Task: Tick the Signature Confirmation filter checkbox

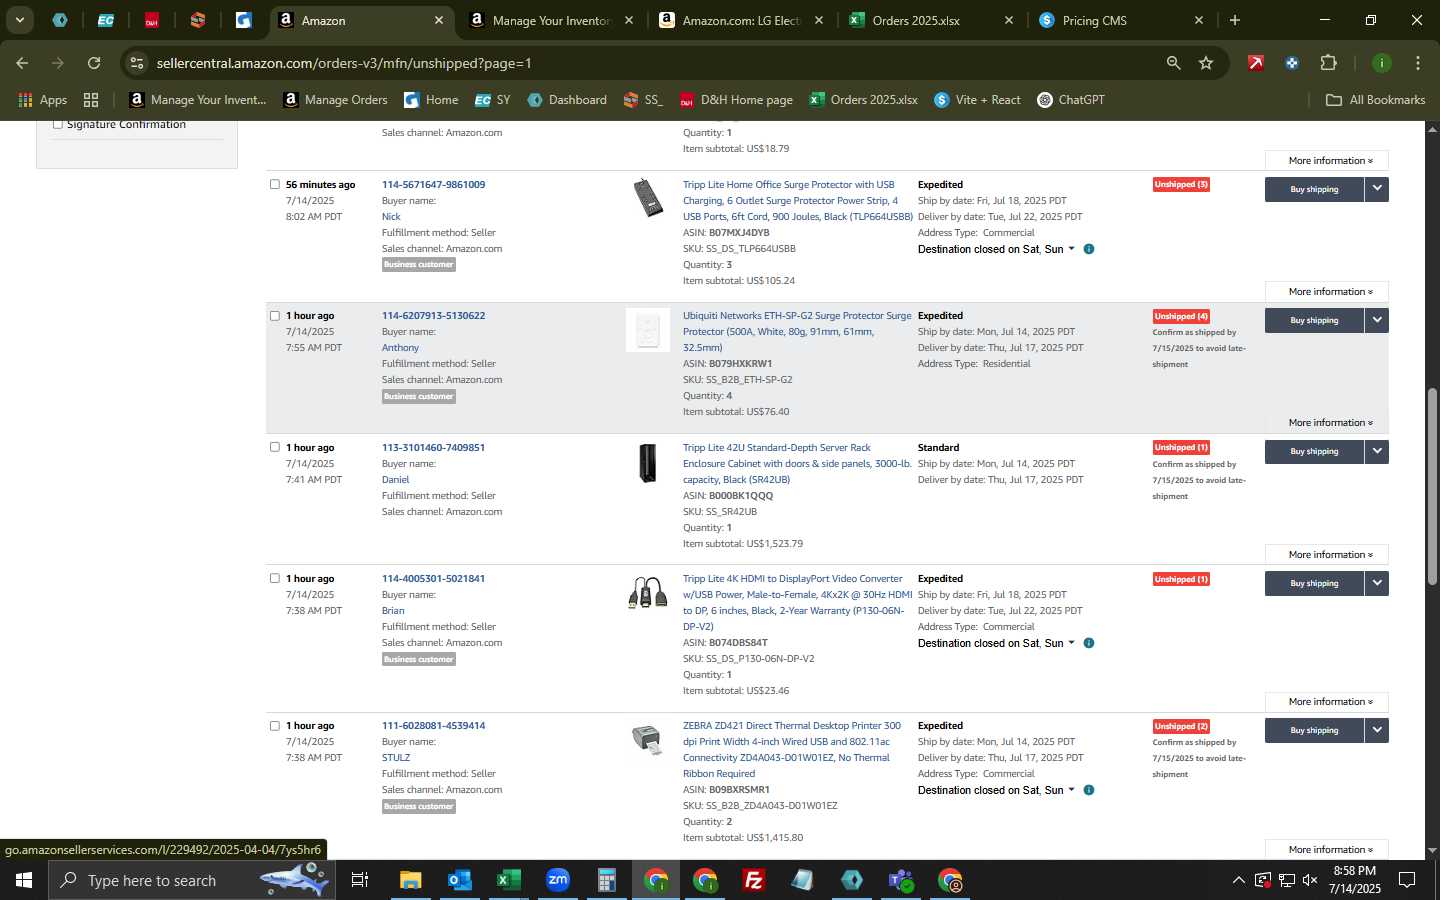Action: coord(57,124)
